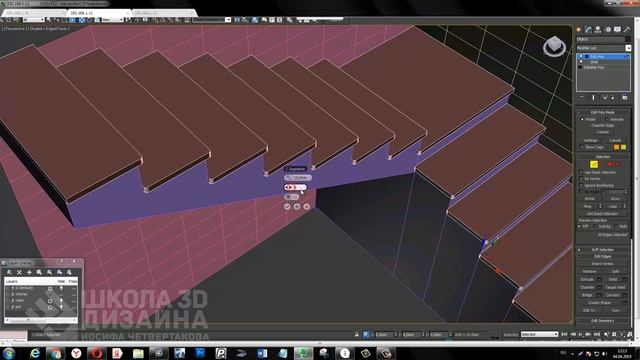Select Preview Selection Multi radio
This screenshot has height=360, width=640.
617,226
